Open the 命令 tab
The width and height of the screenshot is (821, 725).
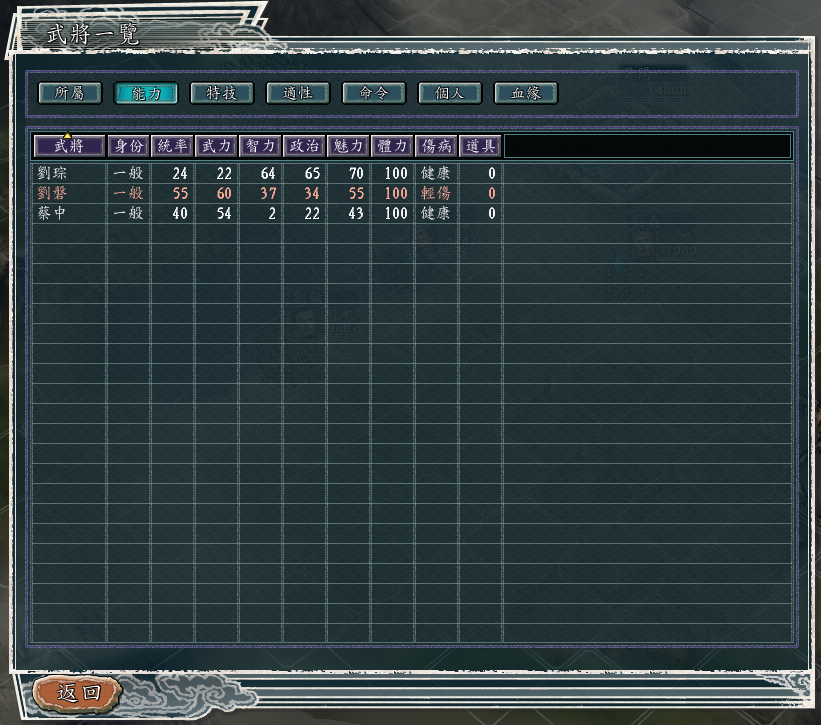(x=374, y=93)
